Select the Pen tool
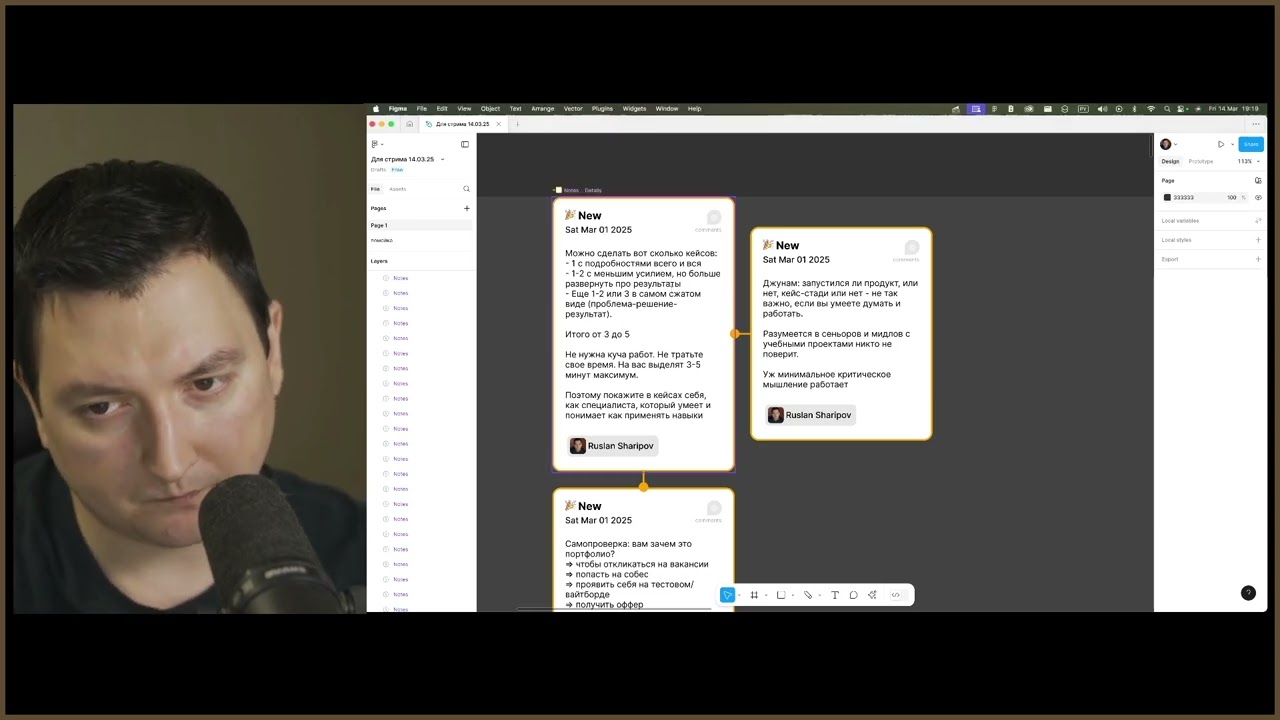Image resolution: width=1280 pixels, height=720 pixels. click(x=808, y=595)
